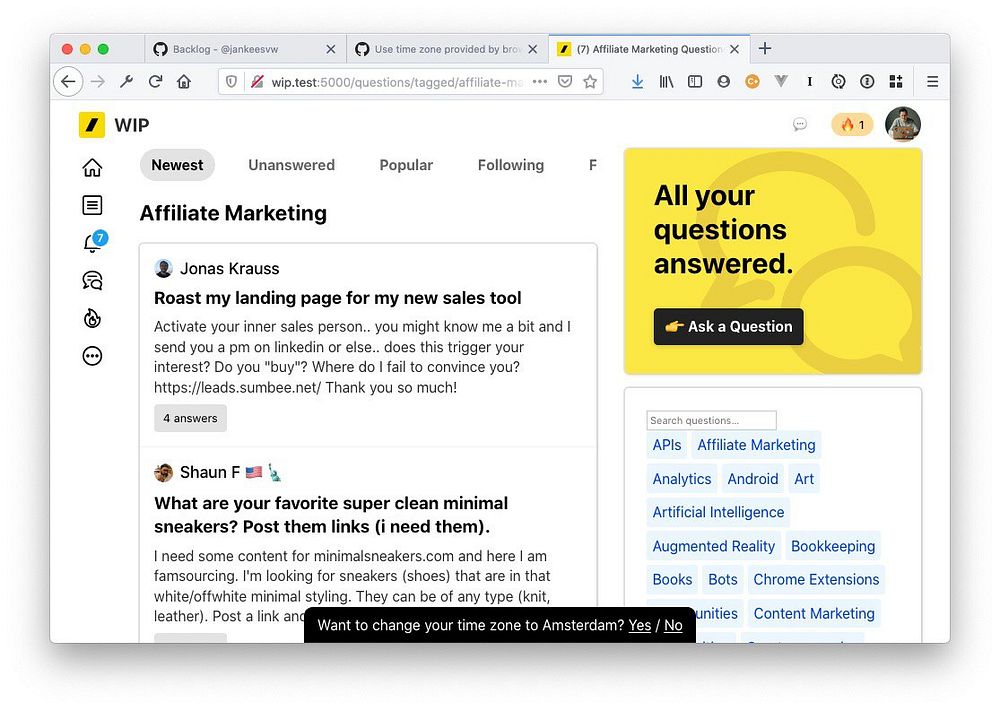
Task: Open the chat bubble icon in header
Action: click(799, 125)
